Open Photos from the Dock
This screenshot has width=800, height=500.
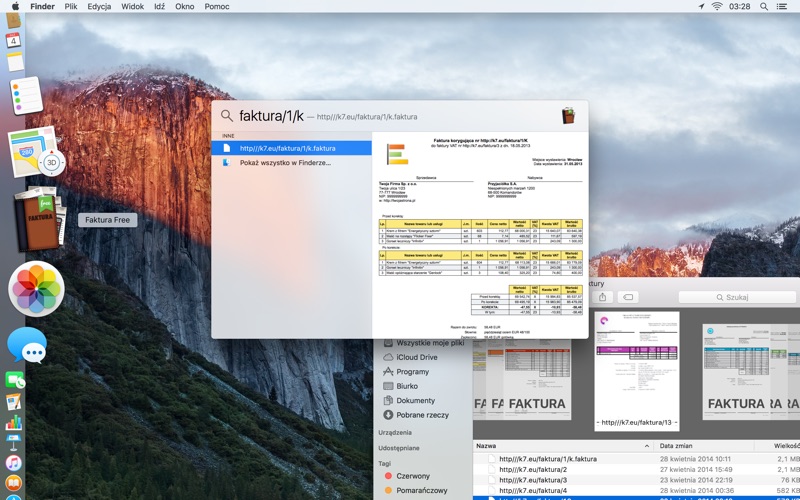pos(36,288)
